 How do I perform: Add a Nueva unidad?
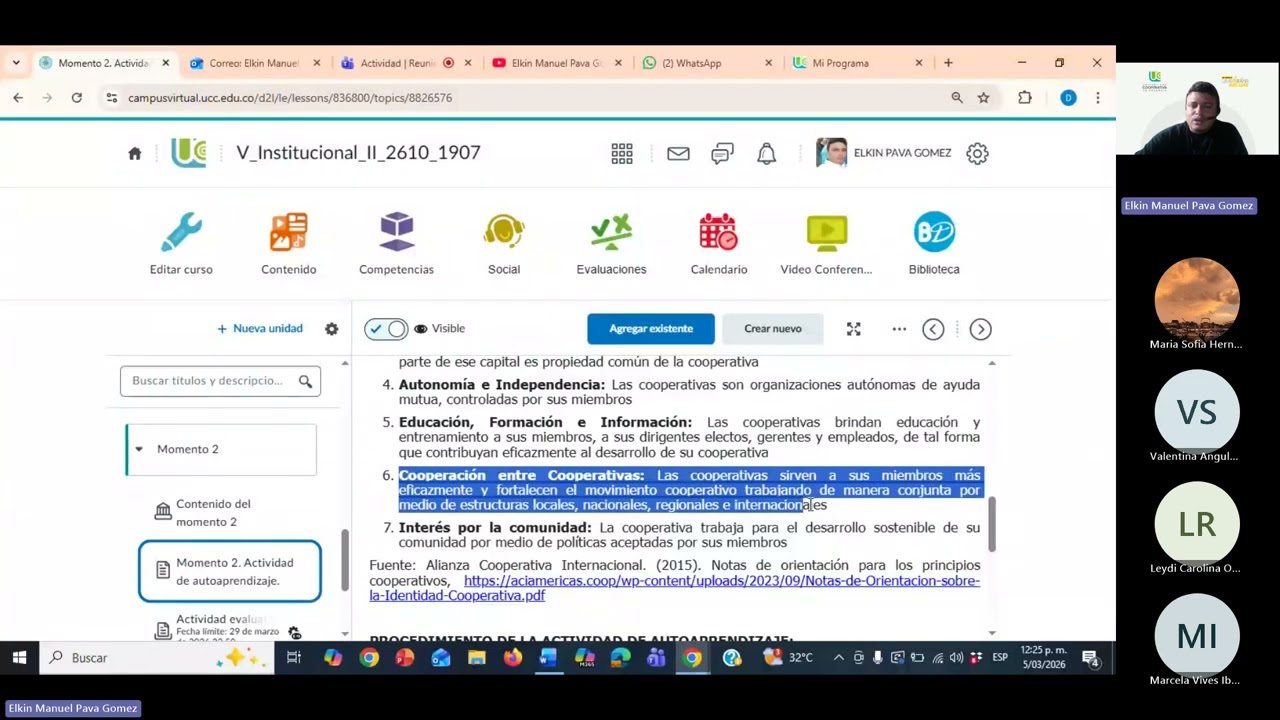(x=260, y=328)
